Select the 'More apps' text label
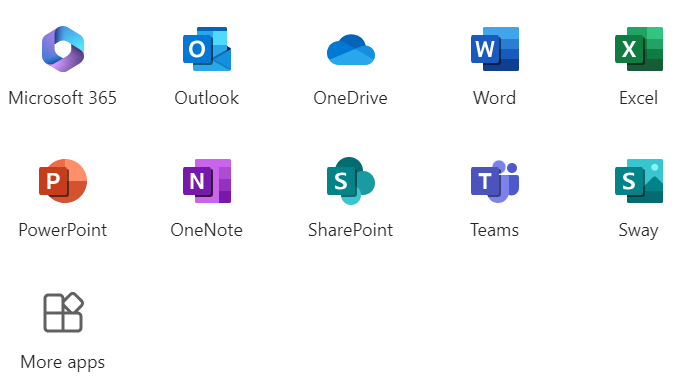 62,362
